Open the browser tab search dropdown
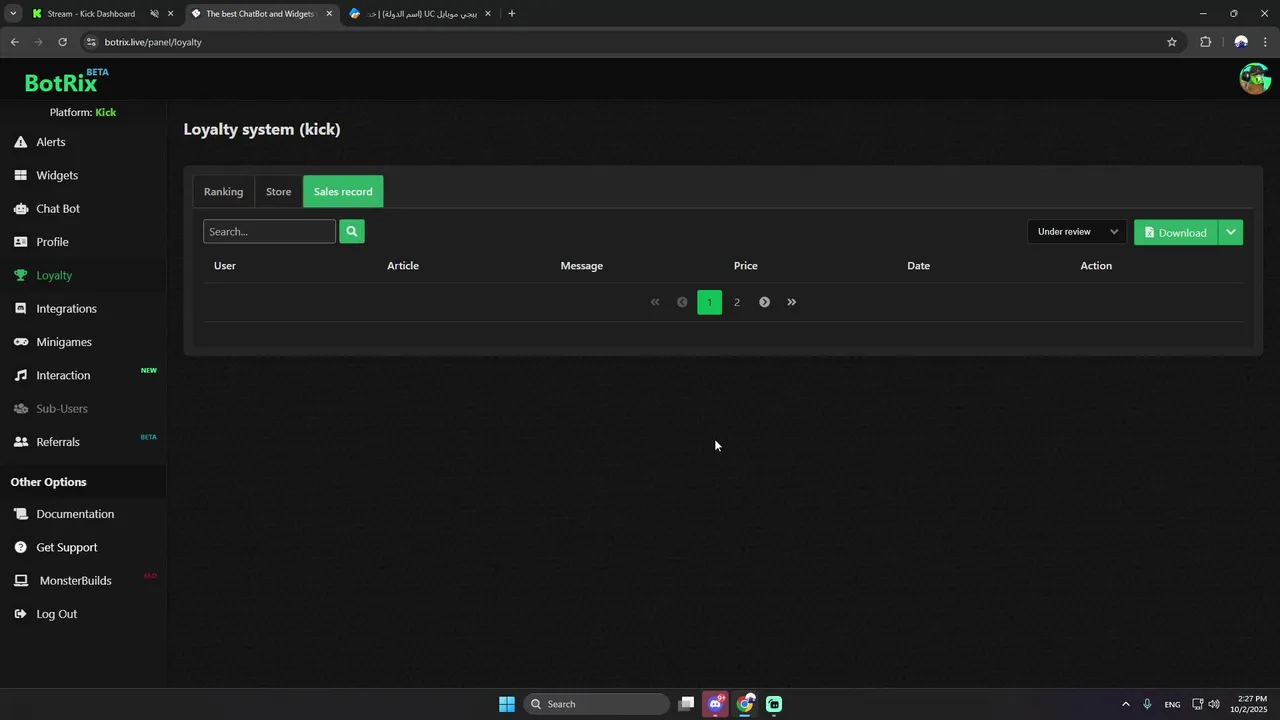This screenshot has width=1280, height=720. (x=12, y=14)
